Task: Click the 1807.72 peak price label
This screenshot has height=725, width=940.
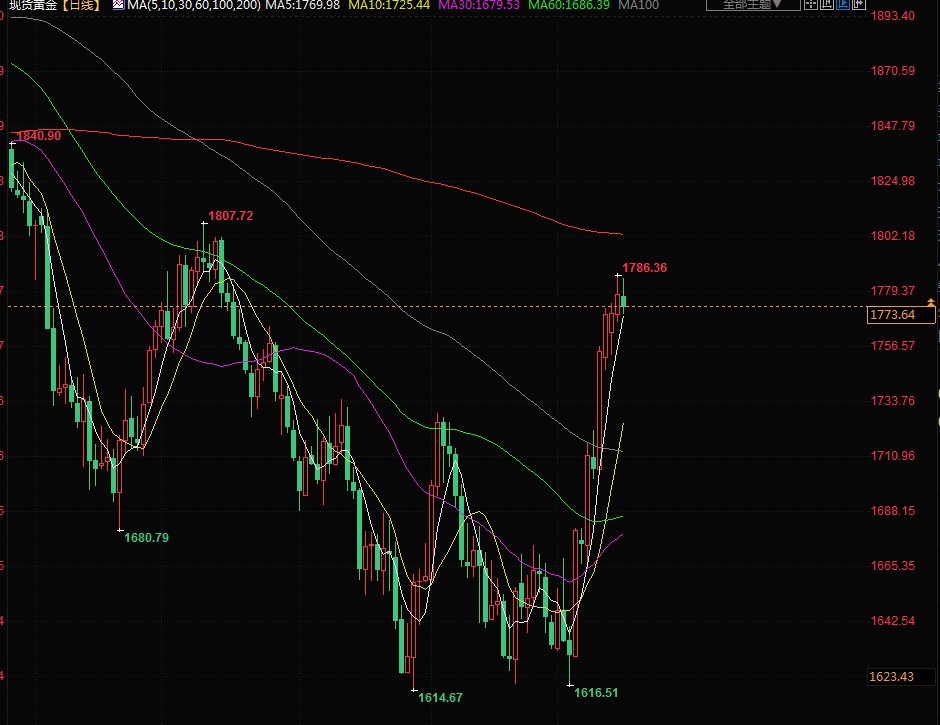Action: coord(230,215)
